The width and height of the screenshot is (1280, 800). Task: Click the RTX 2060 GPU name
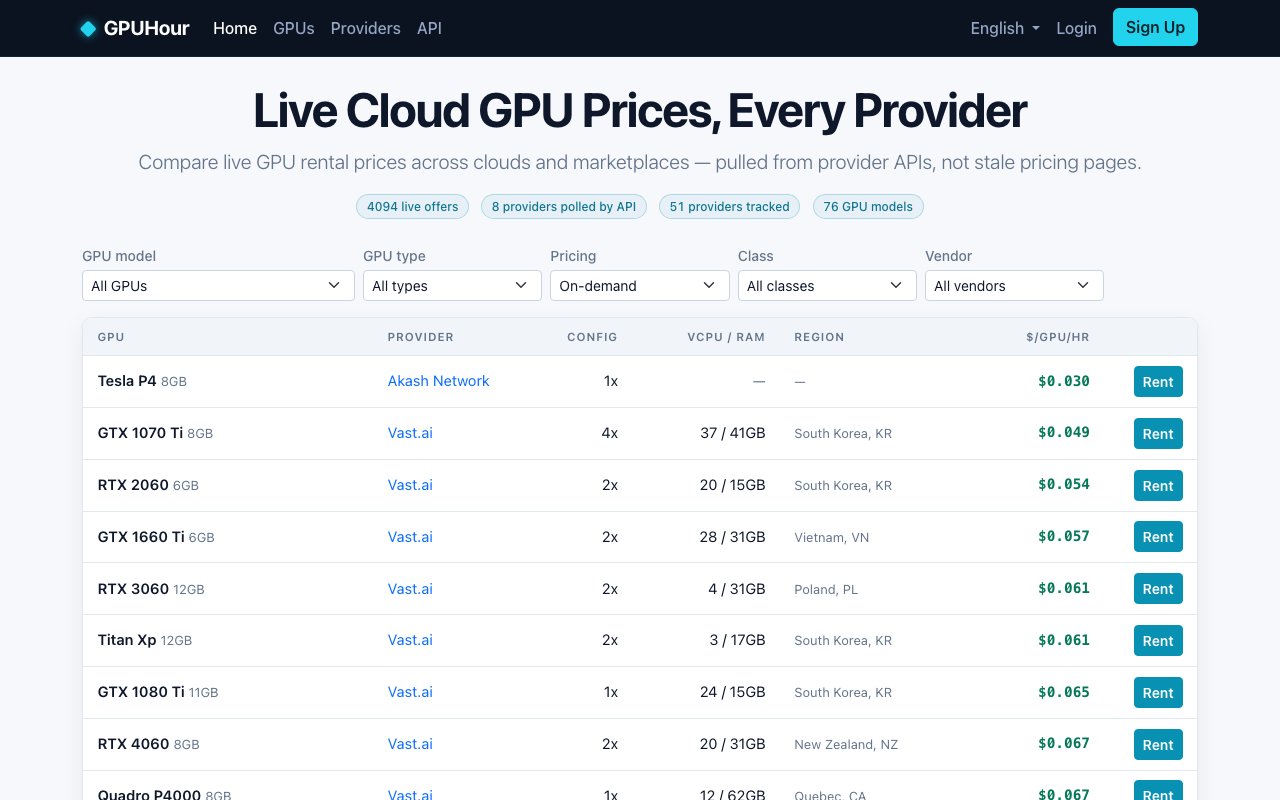tap(133, 485)
